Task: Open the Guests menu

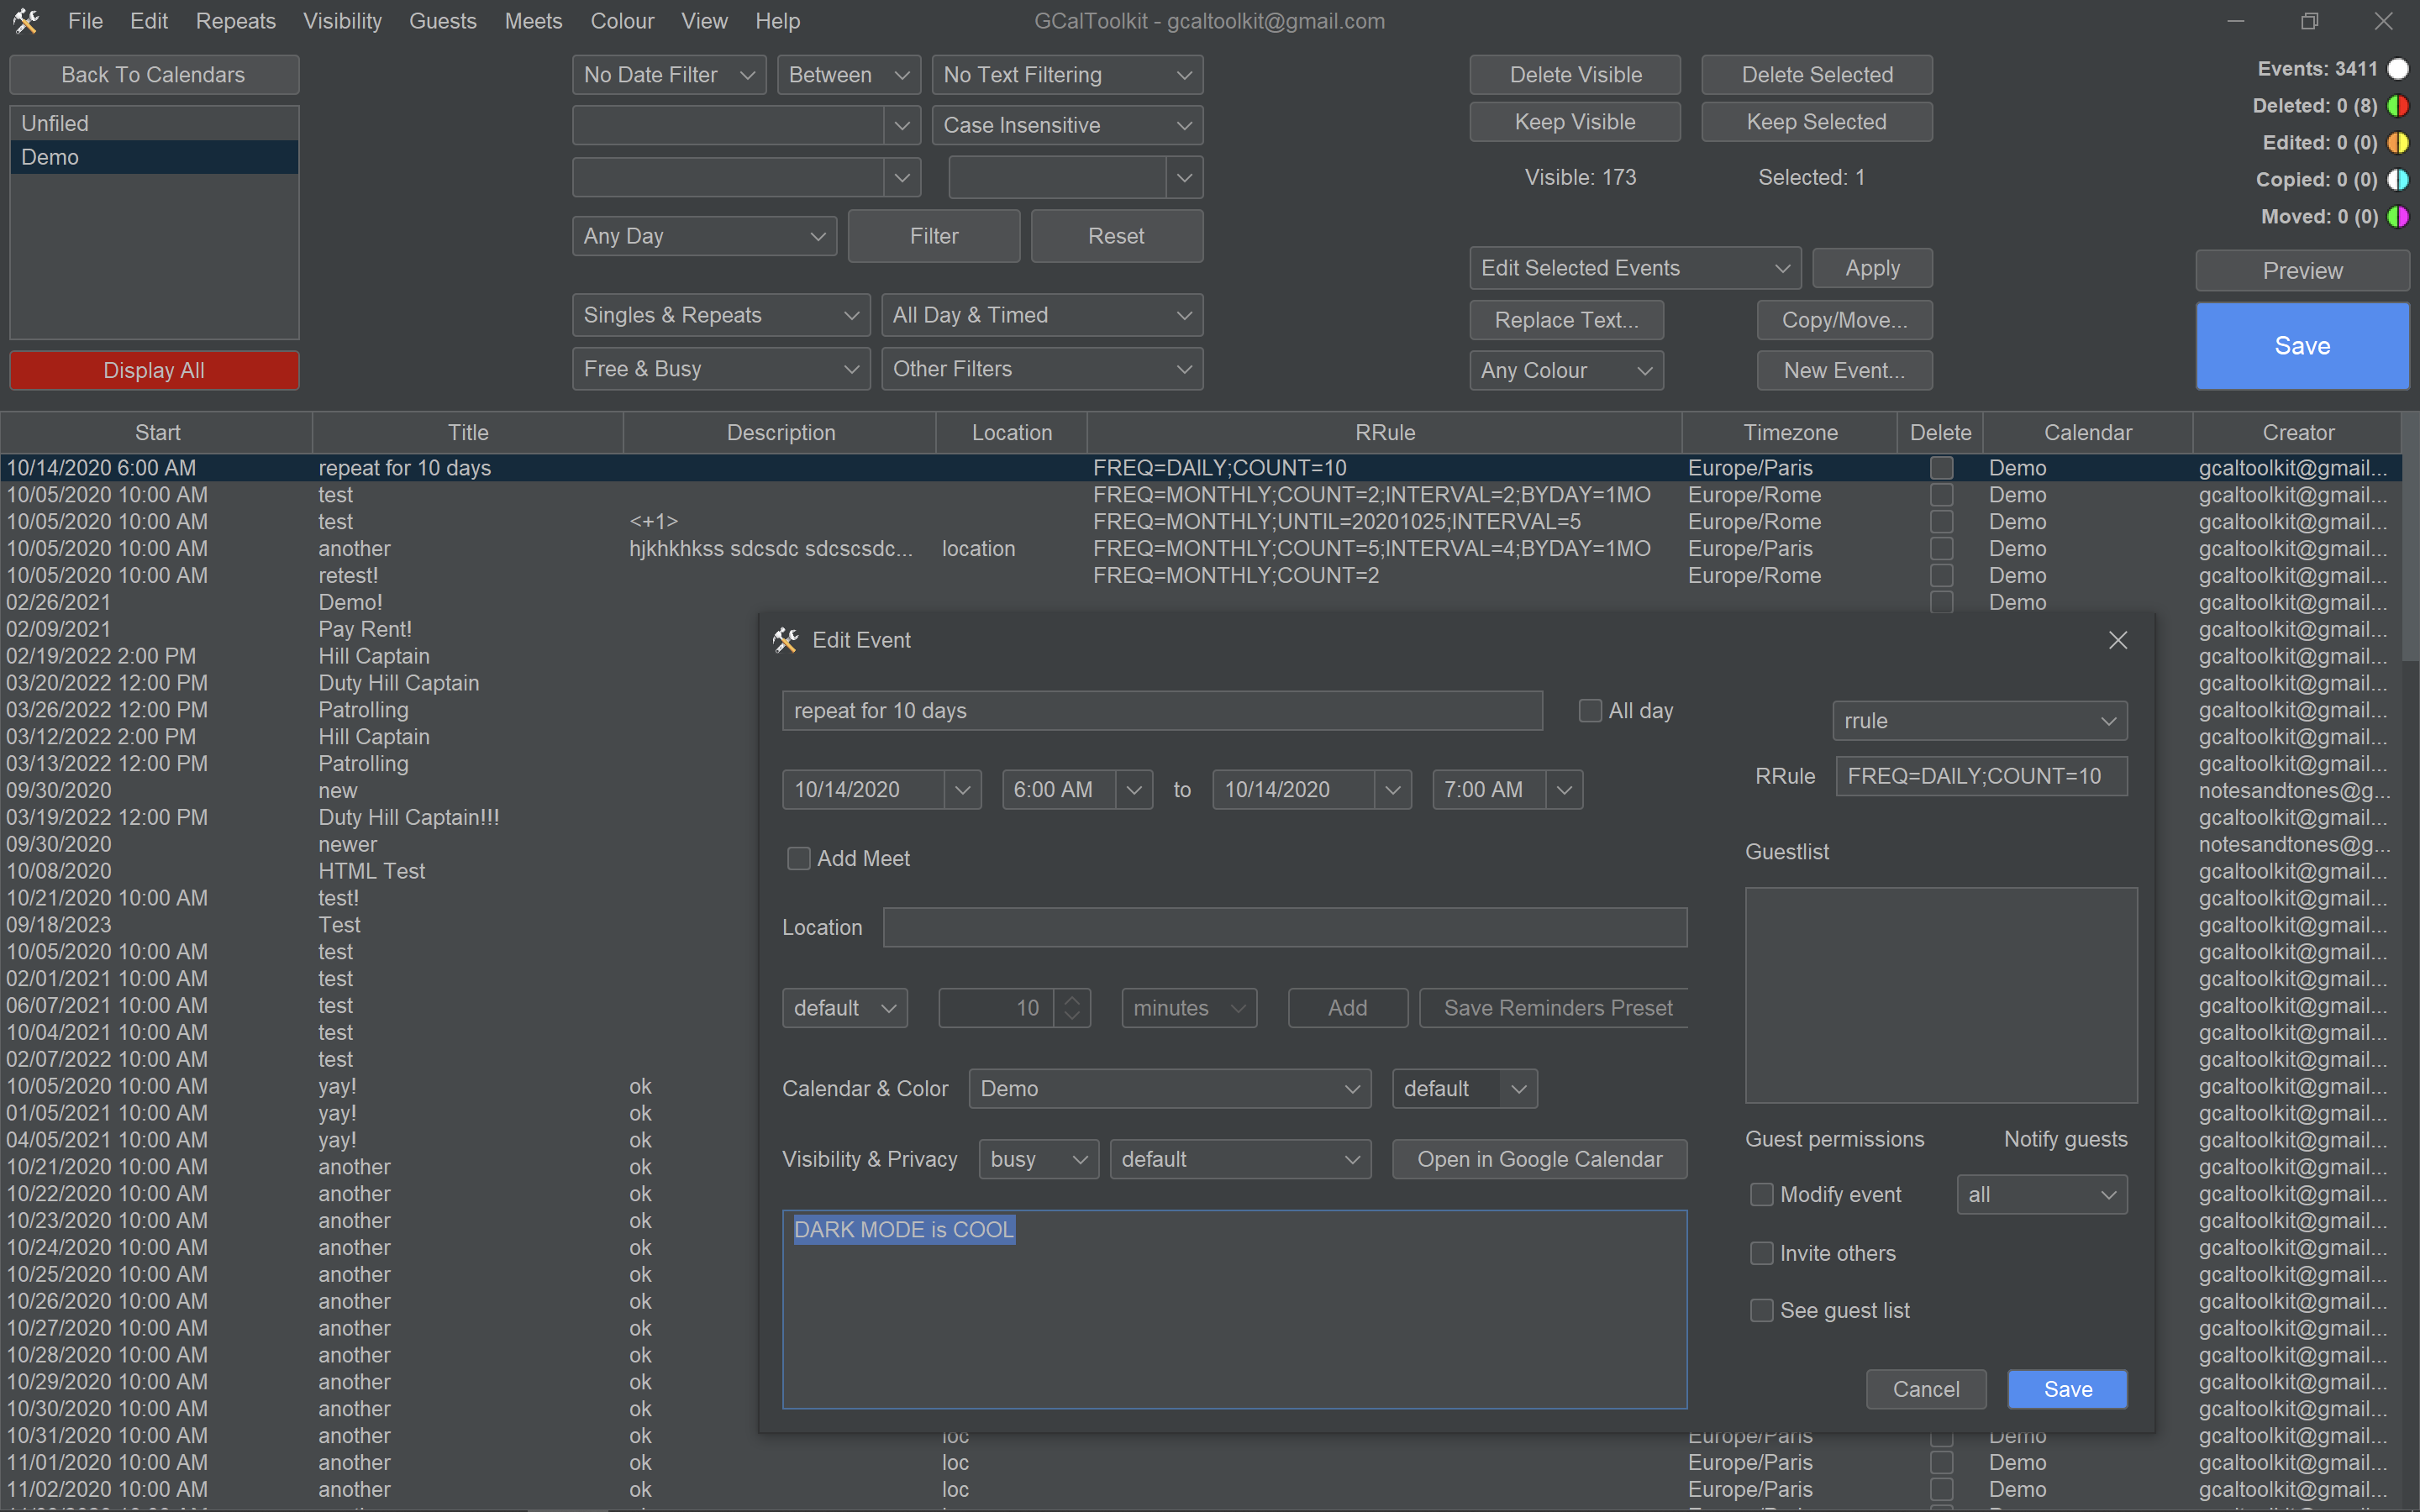Action: click(442, 21)
